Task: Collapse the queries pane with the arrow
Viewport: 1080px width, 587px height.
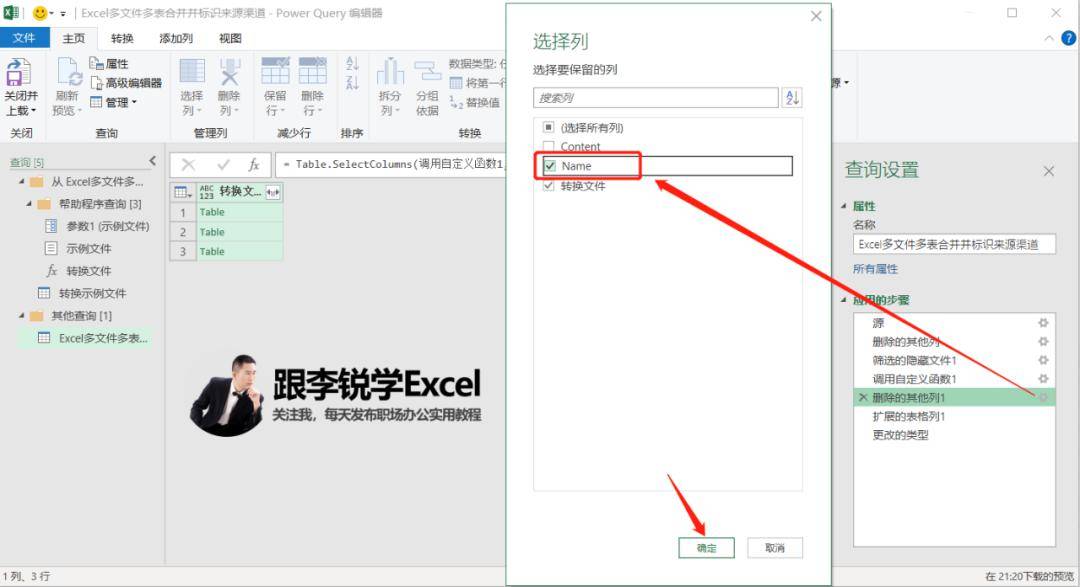Action: tap(152, 161)
